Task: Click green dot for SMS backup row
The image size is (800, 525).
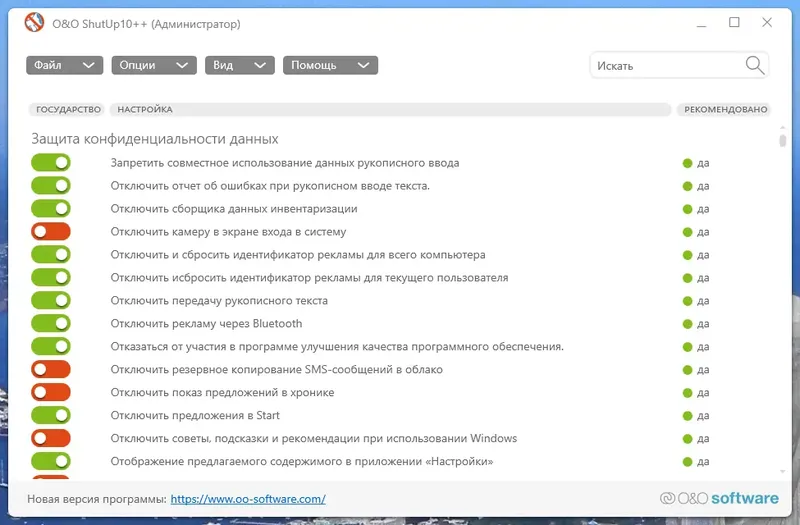Action: tap(687, 369)
